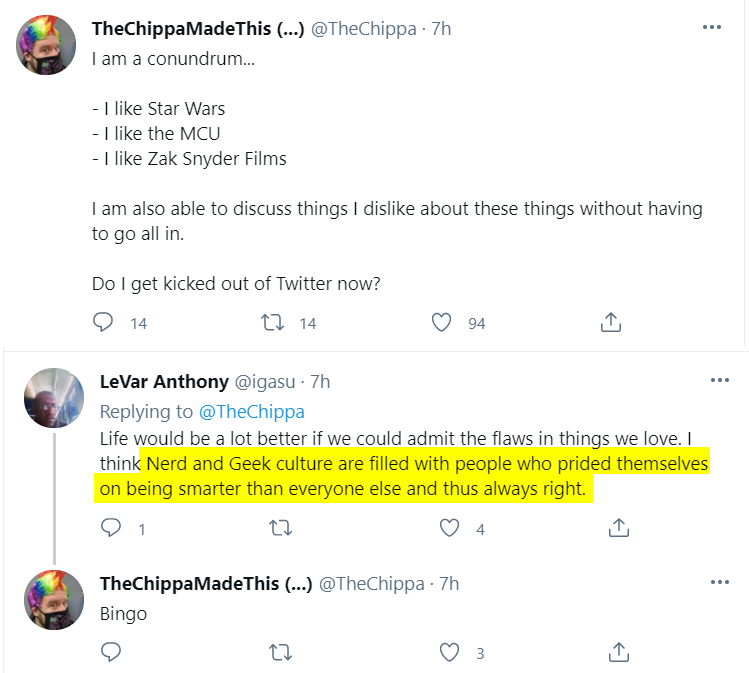This screenshot has height=673, width=749.
Task: Like the tweet with 94 likes
Action: click(x=441, y=322)
